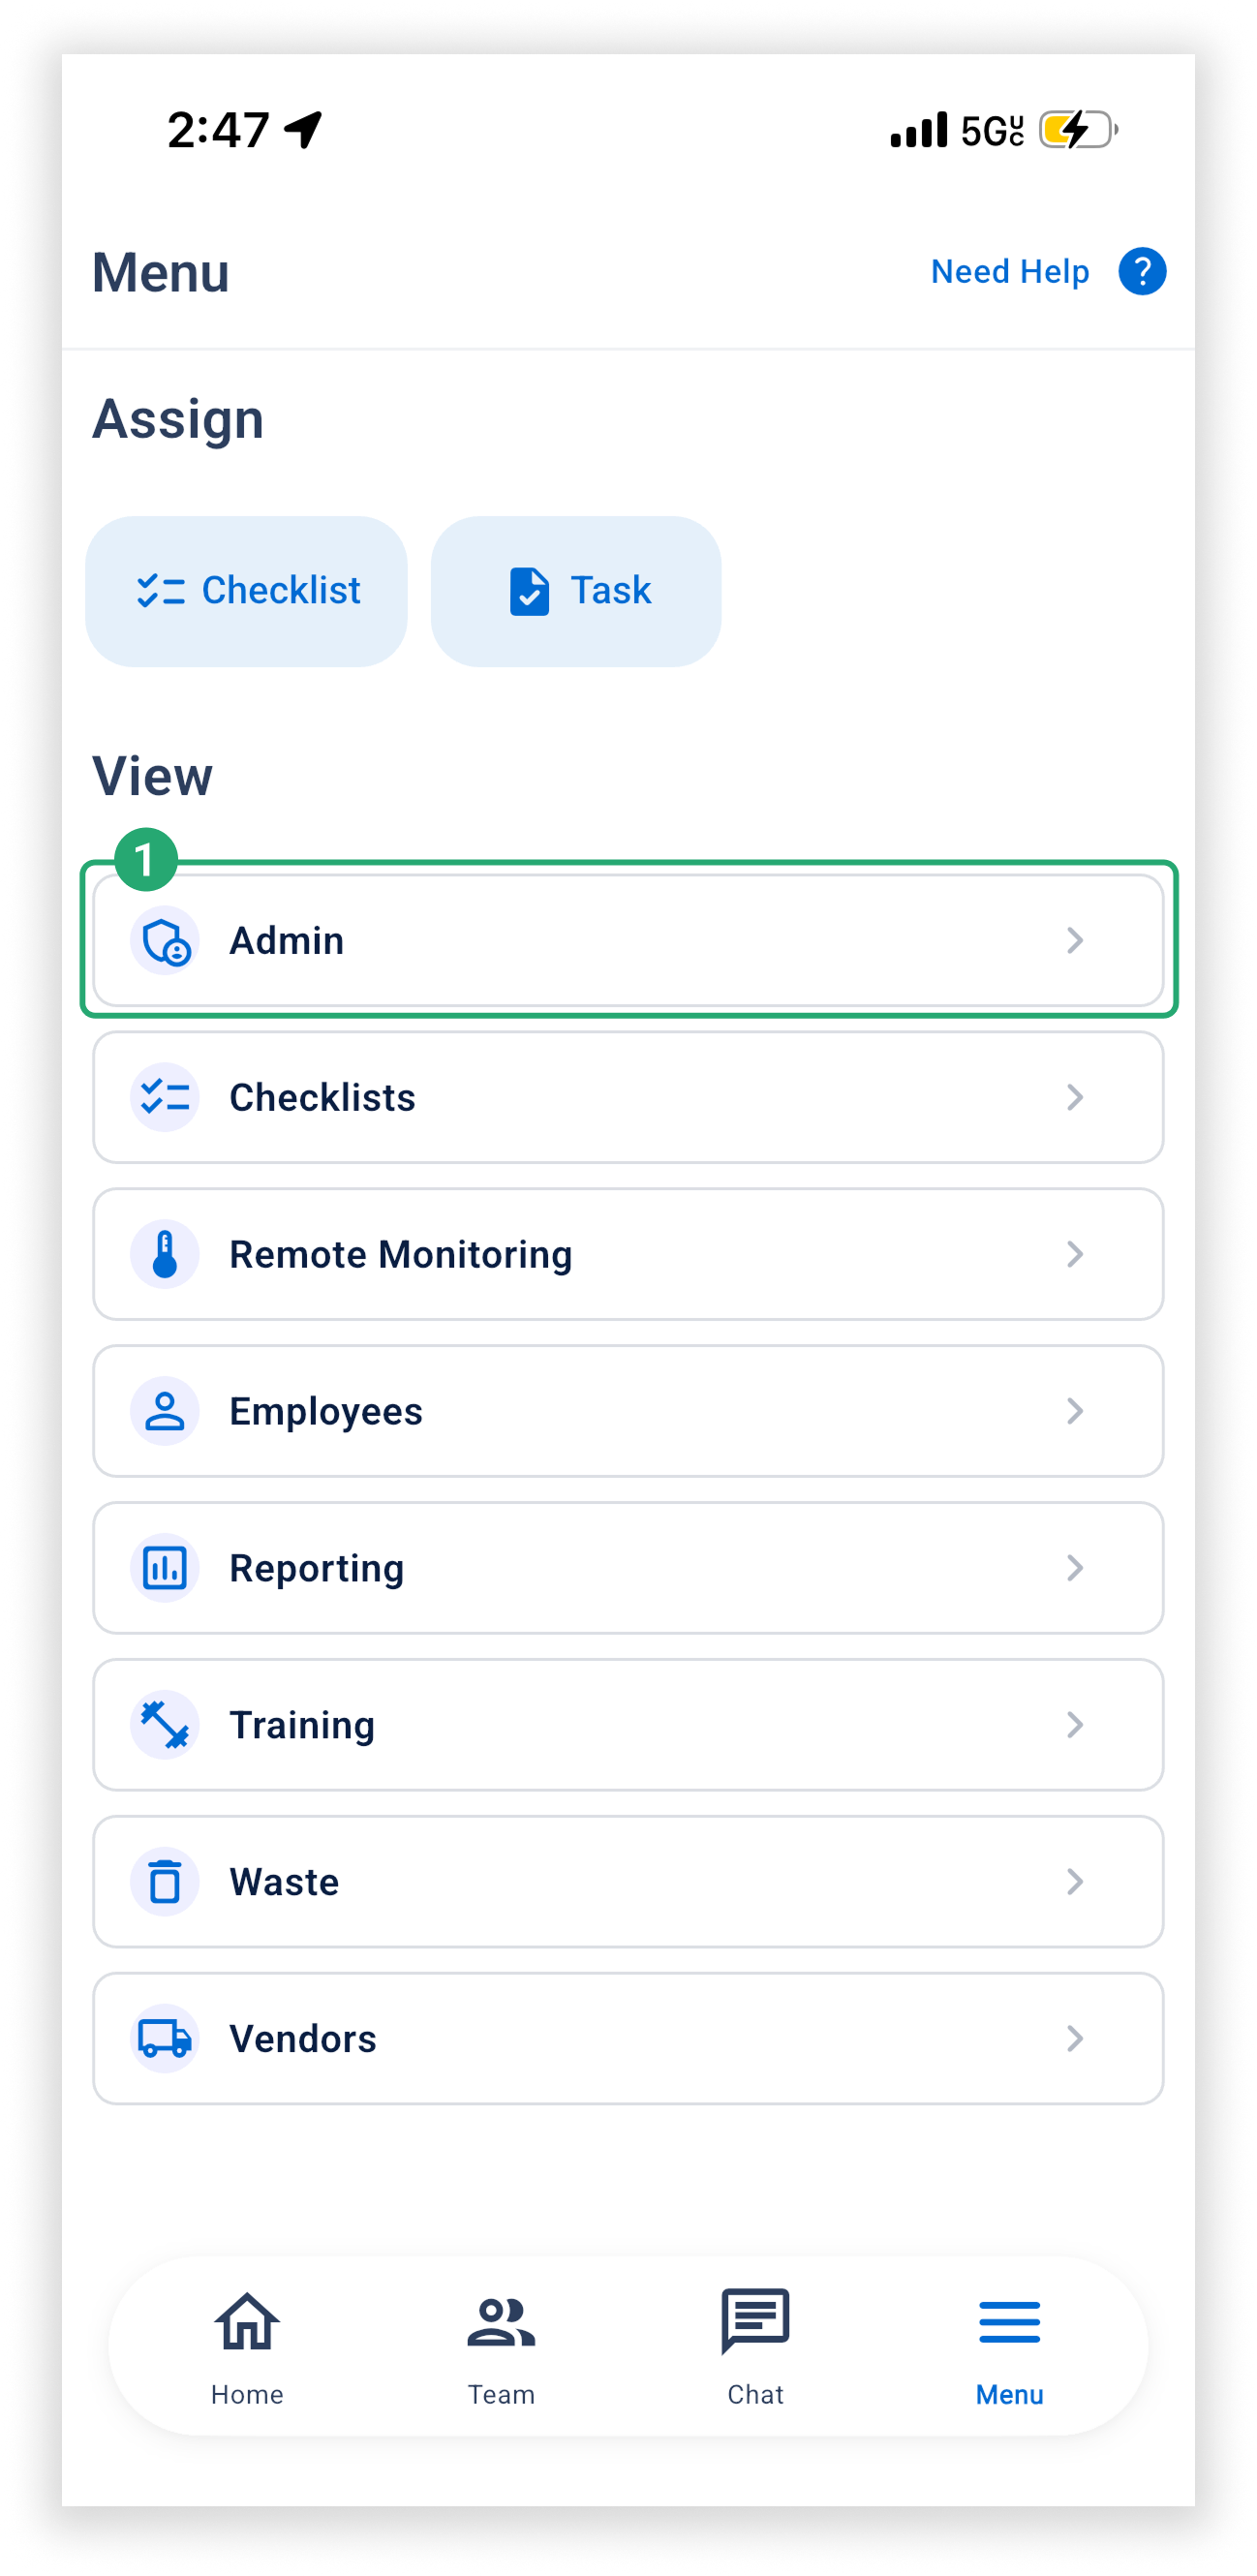
Task: Open the Reporting row chevron arrow
Action: [1074, 1568]
